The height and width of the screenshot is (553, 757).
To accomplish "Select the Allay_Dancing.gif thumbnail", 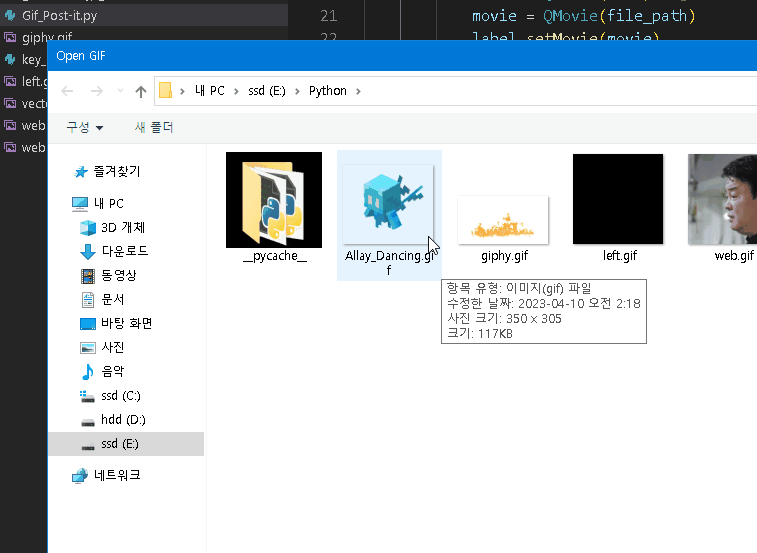I will (x=389, y=204).
